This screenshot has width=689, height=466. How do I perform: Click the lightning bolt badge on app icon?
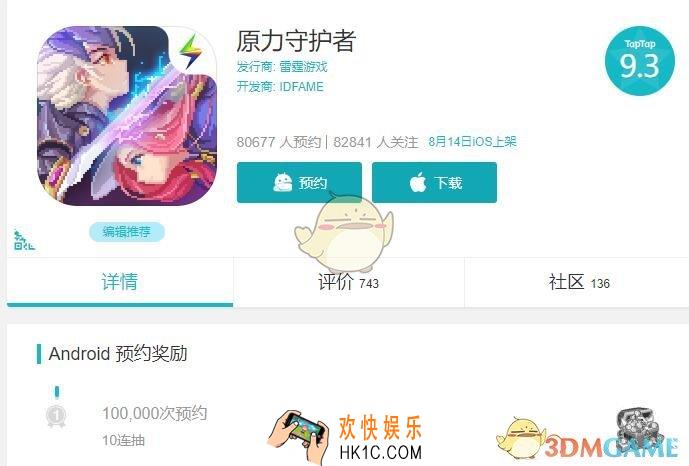click(x=191, y=51)
